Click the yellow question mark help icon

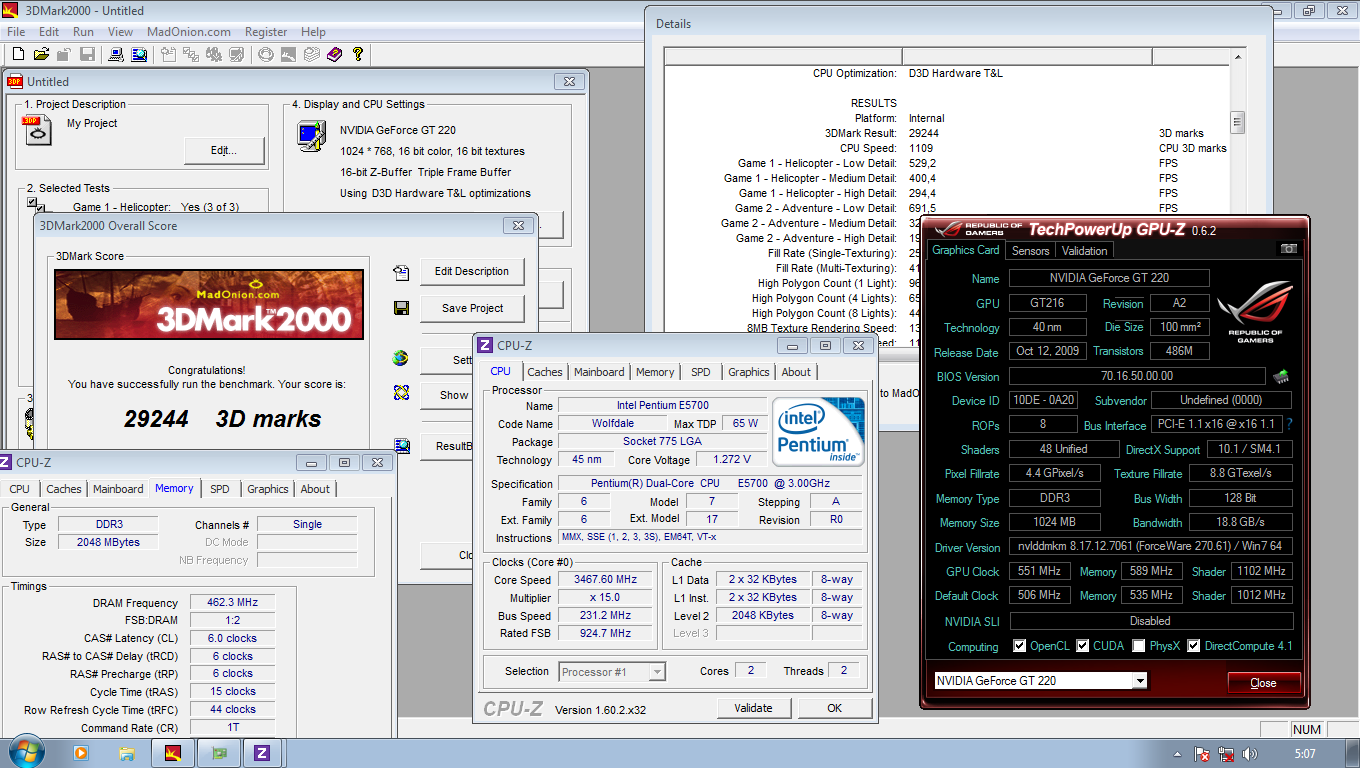pos(358,54)
